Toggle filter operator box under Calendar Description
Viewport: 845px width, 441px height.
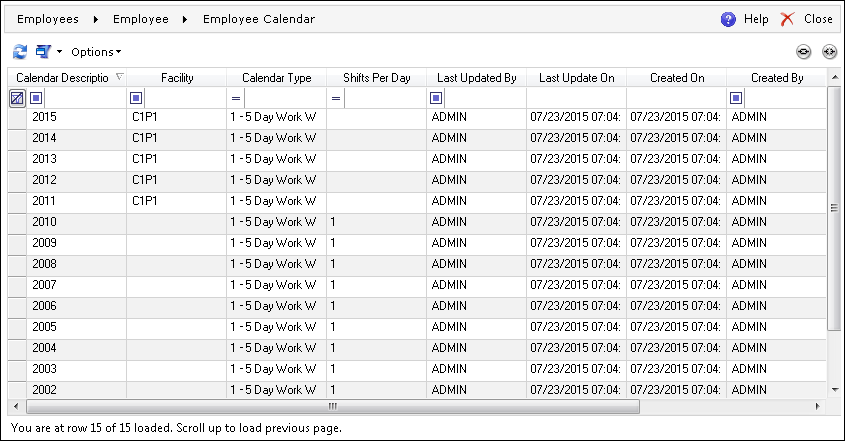click(36, 98)
